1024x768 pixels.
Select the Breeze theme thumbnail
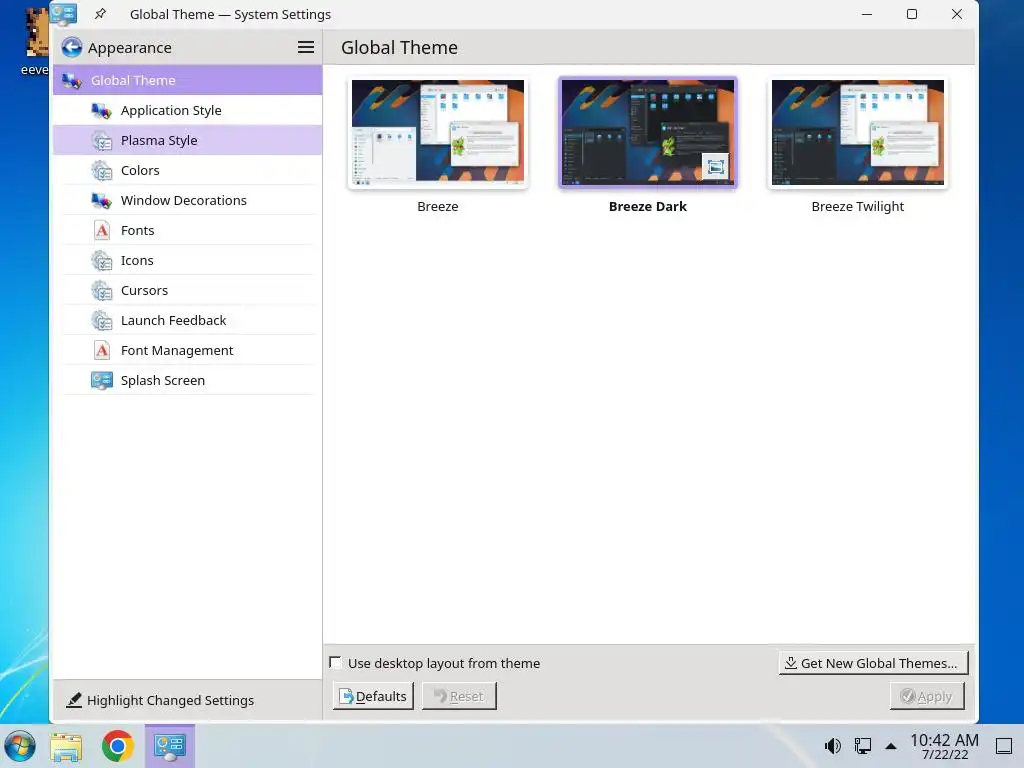[x=438, y=133]
